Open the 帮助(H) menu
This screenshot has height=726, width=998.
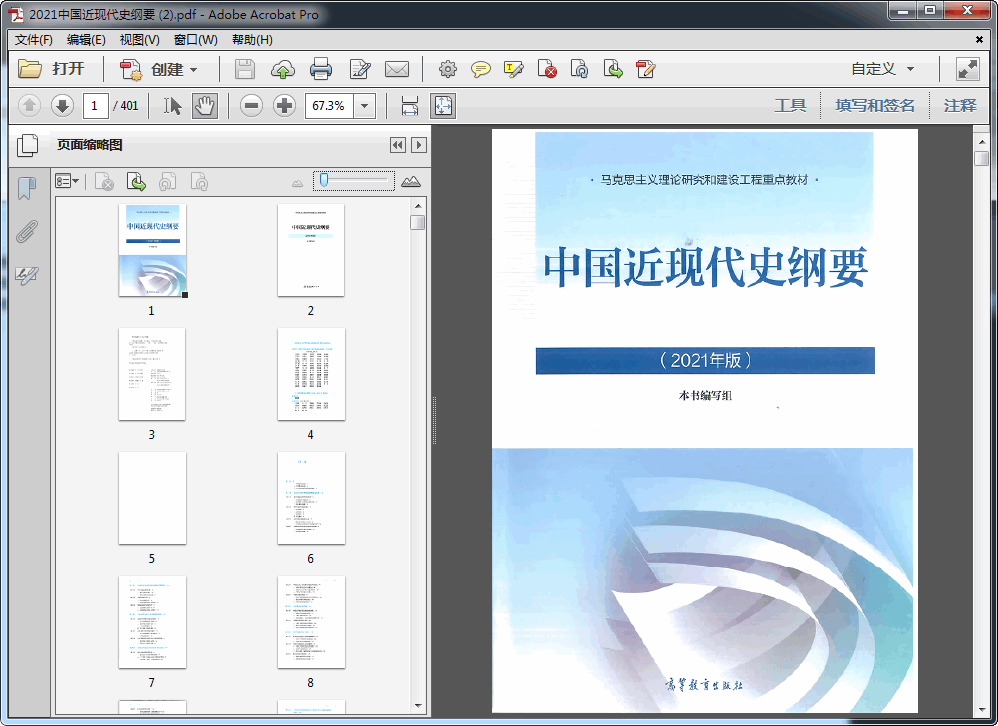pyautogui.click(x=252, y=40)
